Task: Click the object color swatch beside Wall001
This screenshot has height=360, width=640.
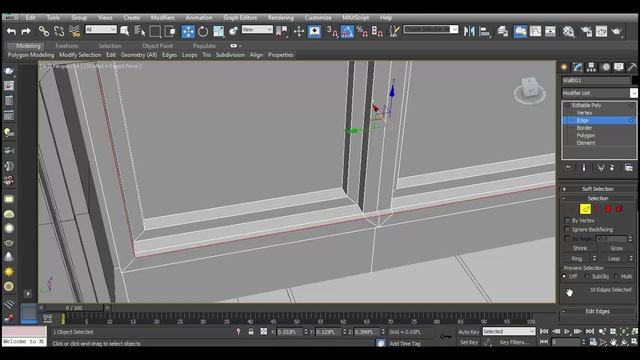Action: [x=636, y=80]
